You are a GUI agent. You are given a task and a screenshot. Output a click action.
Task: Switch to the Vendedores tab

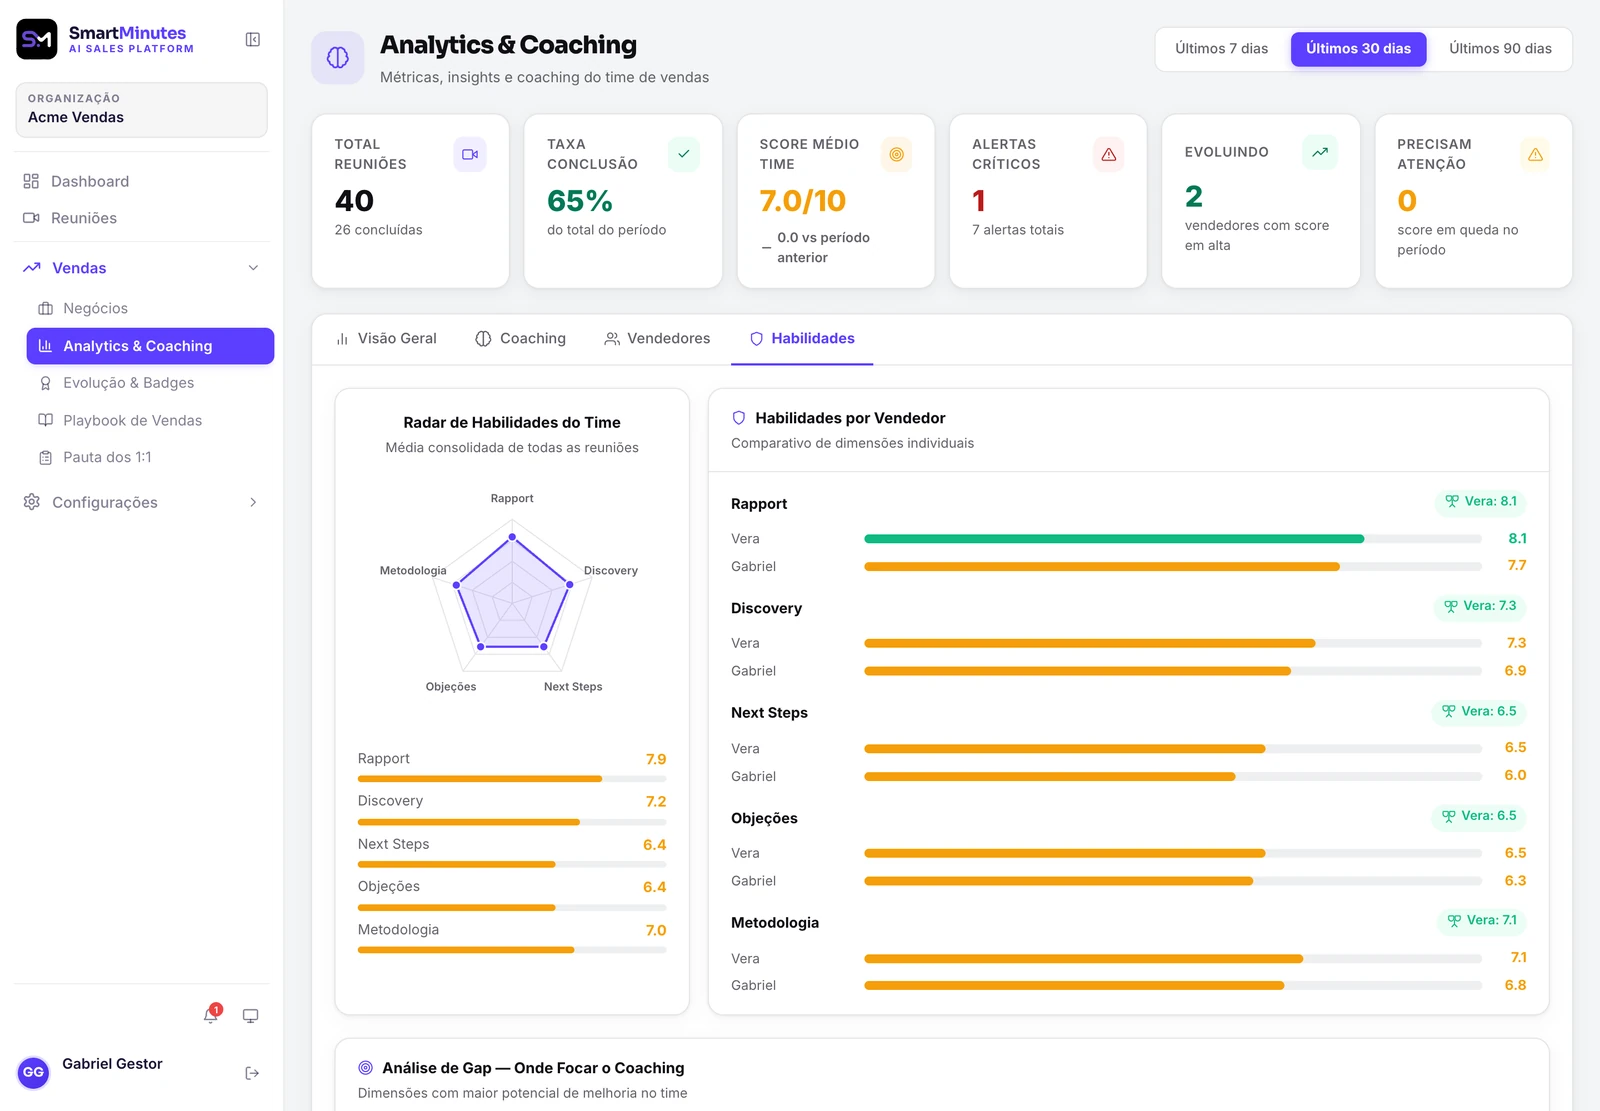657,339
